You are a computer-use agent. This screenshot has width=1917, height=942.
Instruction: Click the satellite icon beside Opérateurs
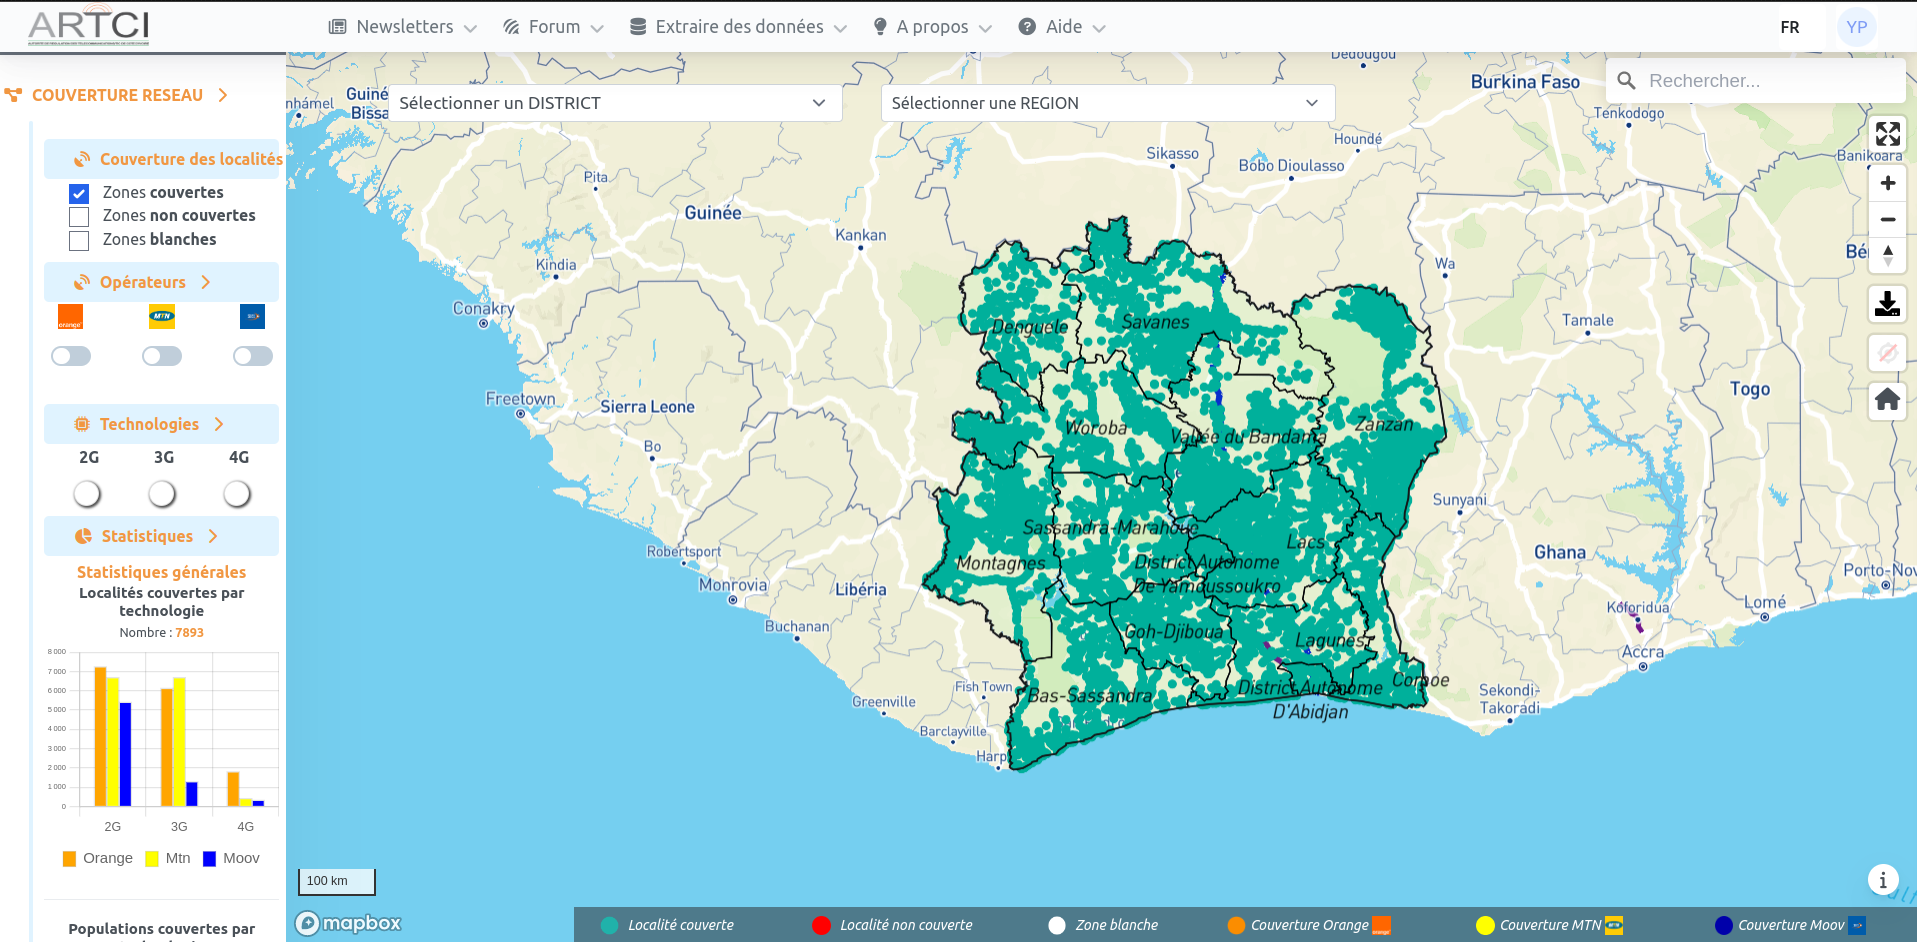(x=82, y=282)
